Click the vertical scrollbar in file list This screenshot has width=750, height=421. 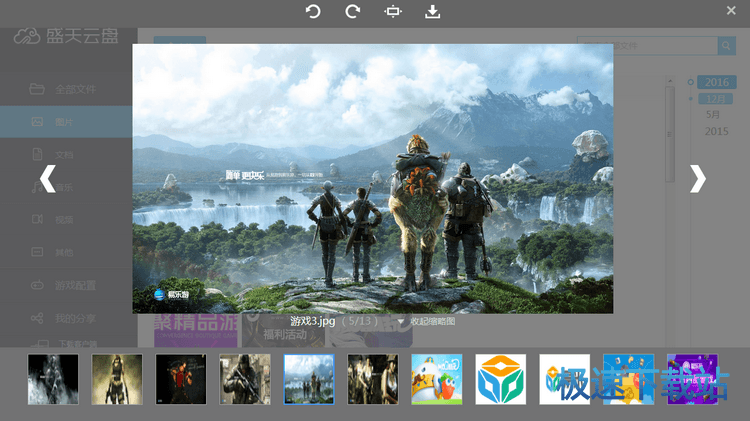point(670,134)
